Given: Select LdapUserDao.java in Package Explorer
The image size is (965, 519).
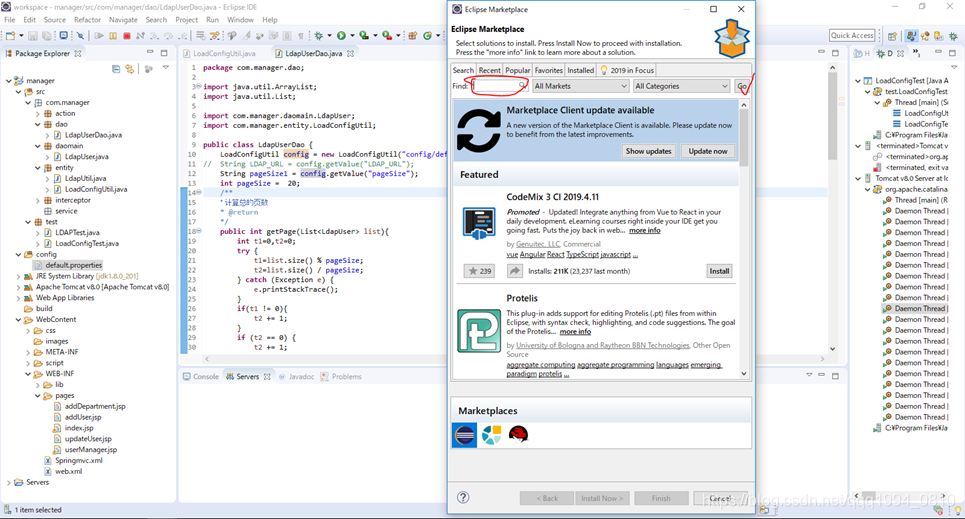Looking at the screenshot, I should [x=93, y=135].
